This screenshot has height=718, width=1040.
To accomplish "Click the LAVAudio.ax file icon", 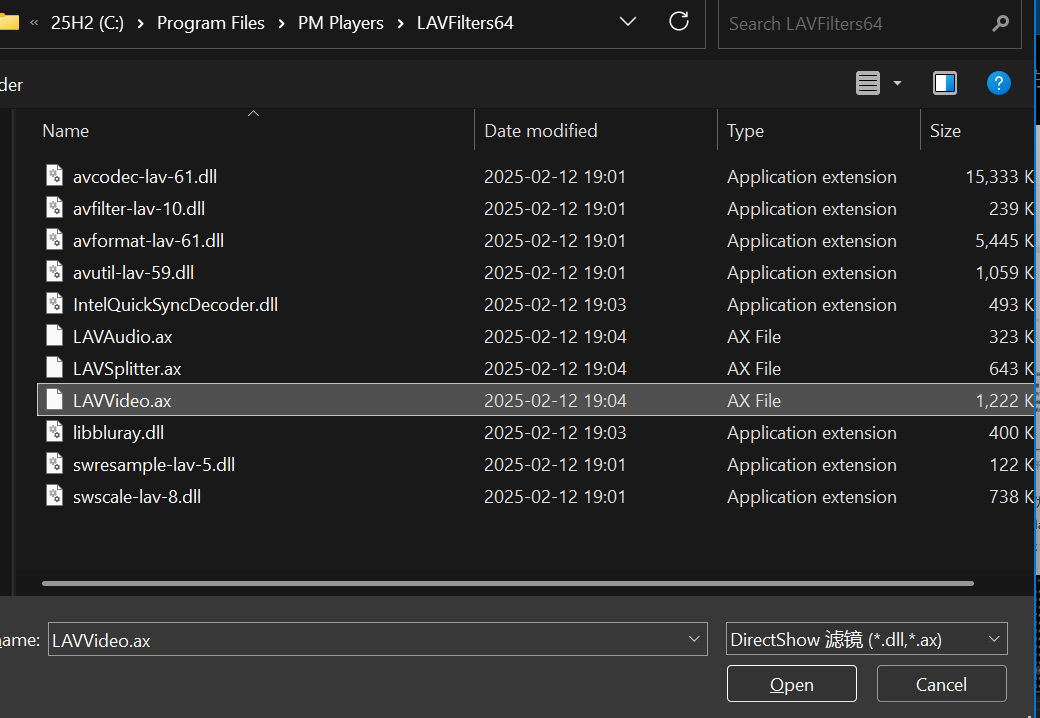I will pyautogui.click(x=54, y=335).
